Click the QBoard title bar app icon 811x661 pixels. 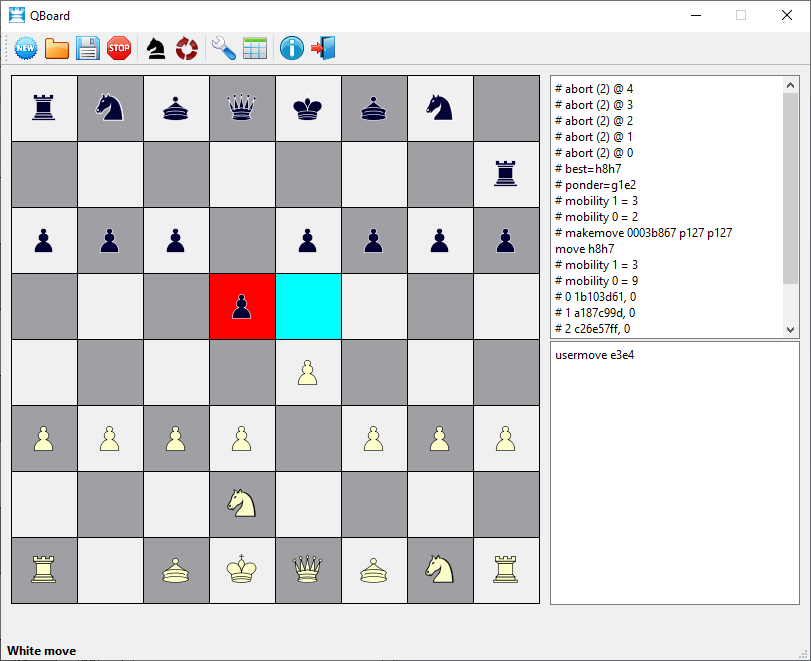(x=17, y=16)
